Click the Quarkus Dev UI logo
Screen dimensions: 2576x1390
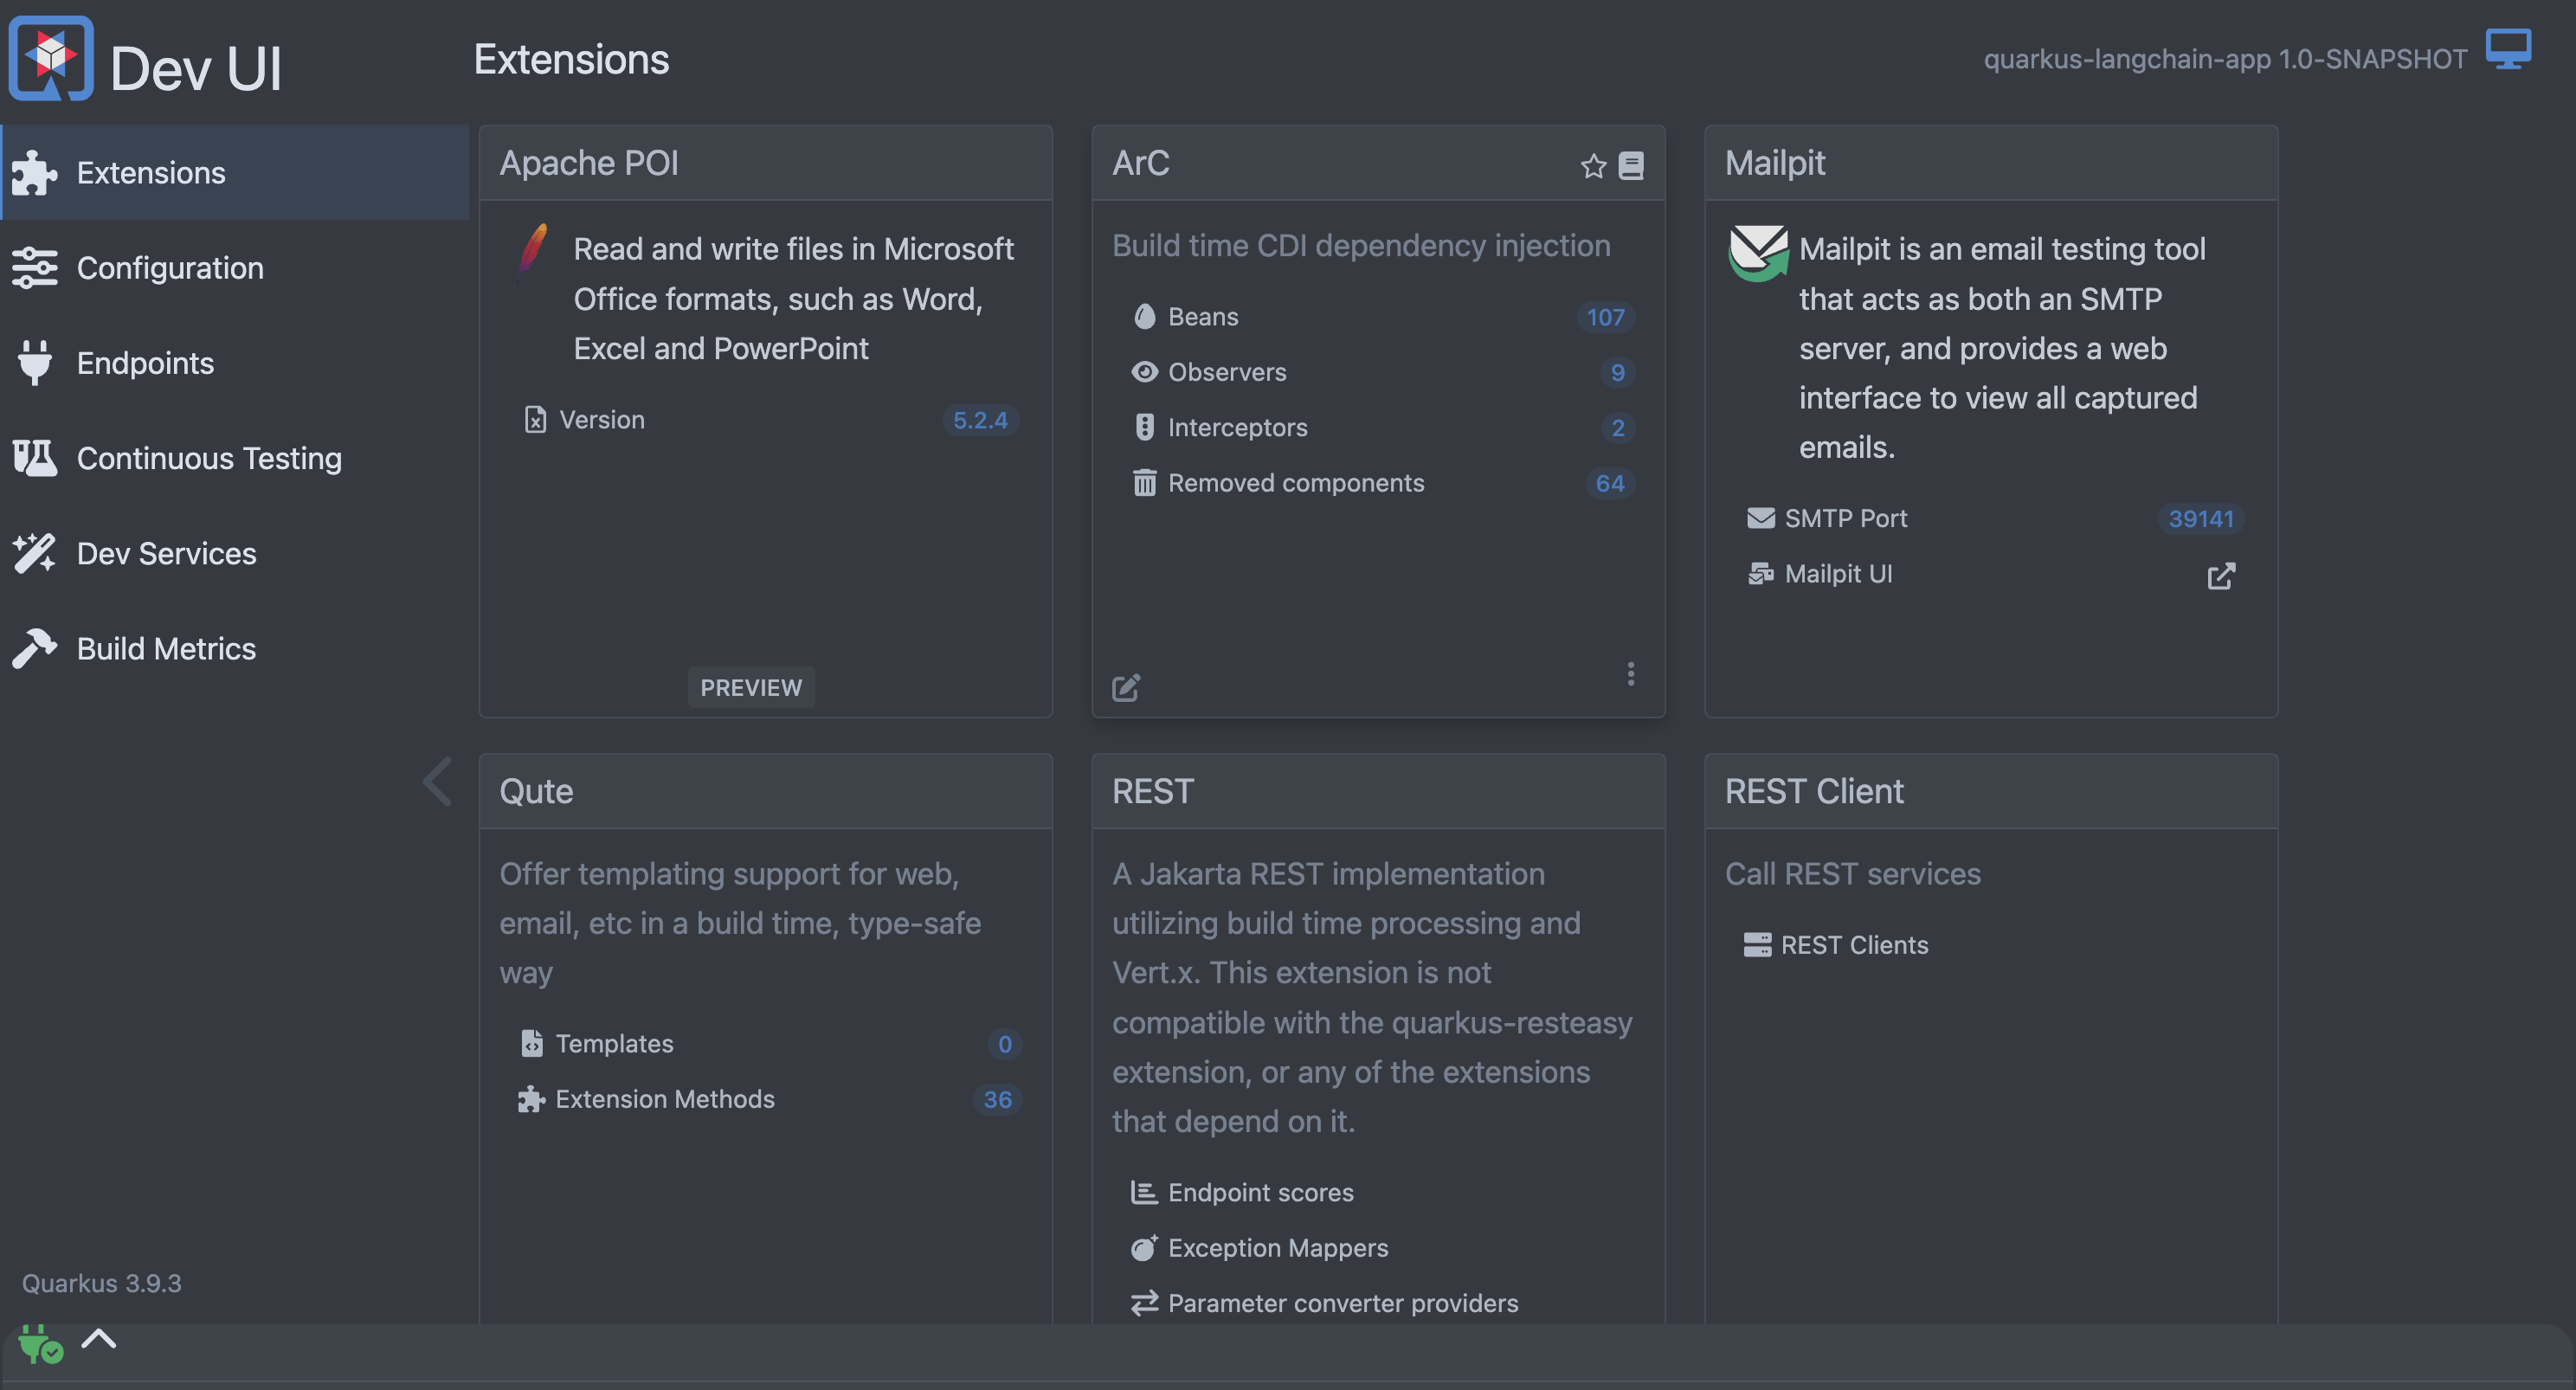51,58
